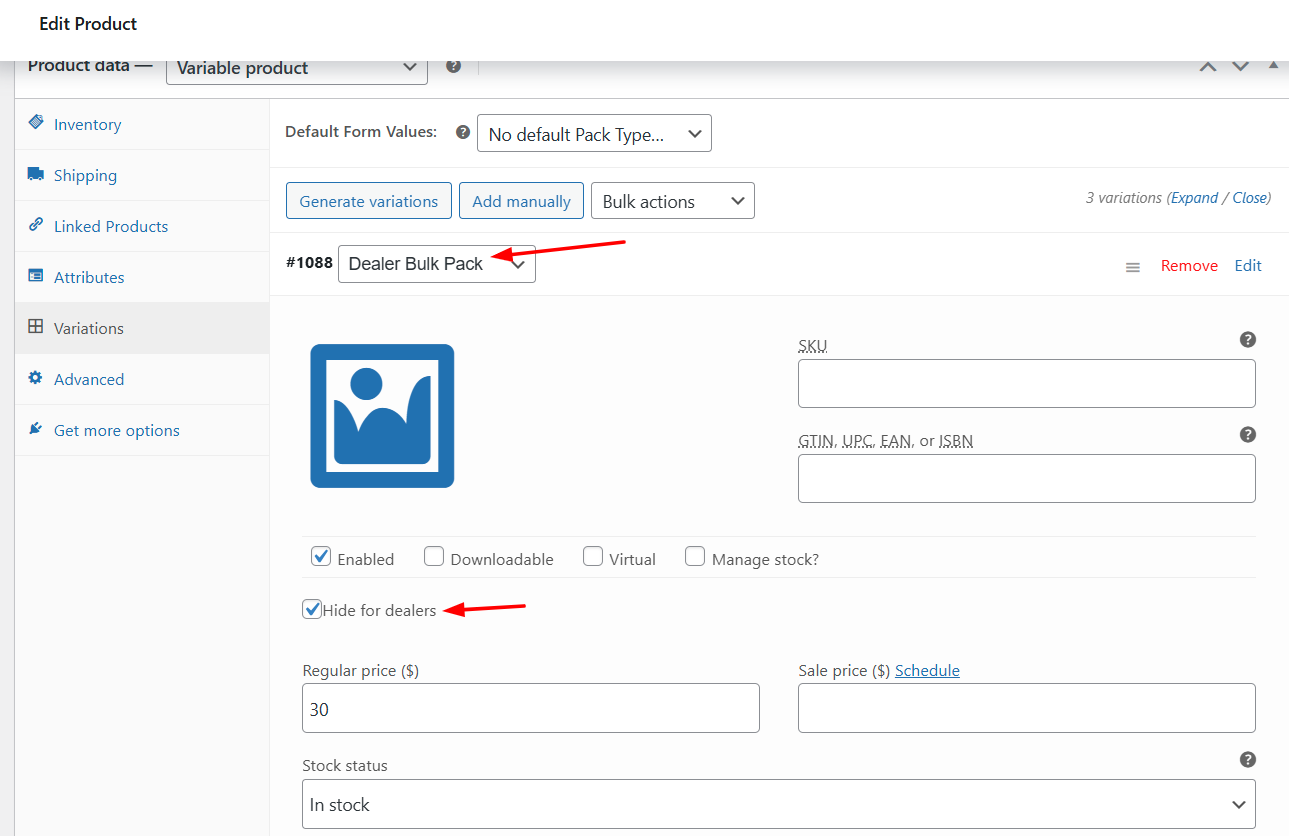Check the Virtual checkbox
Image resolution: width=1289 pixels, height=836 pixels.
[x=593, y=557]
